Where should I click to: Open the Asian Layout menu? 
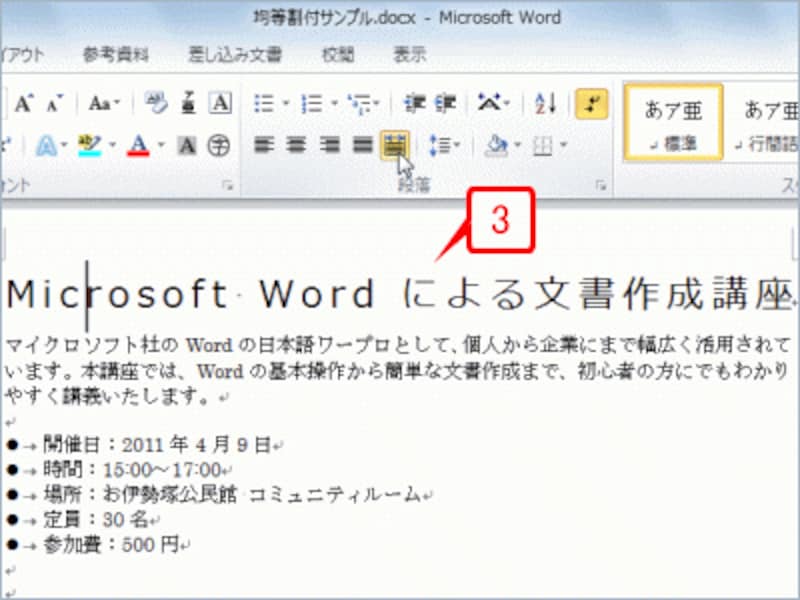click(x=493, y=104)
